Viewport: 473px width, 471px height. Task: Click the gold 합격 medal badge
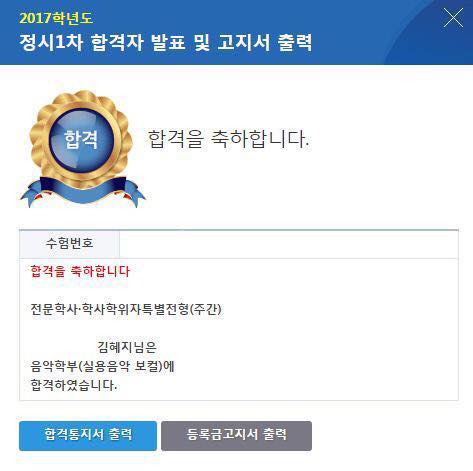[x=83, y=149]
